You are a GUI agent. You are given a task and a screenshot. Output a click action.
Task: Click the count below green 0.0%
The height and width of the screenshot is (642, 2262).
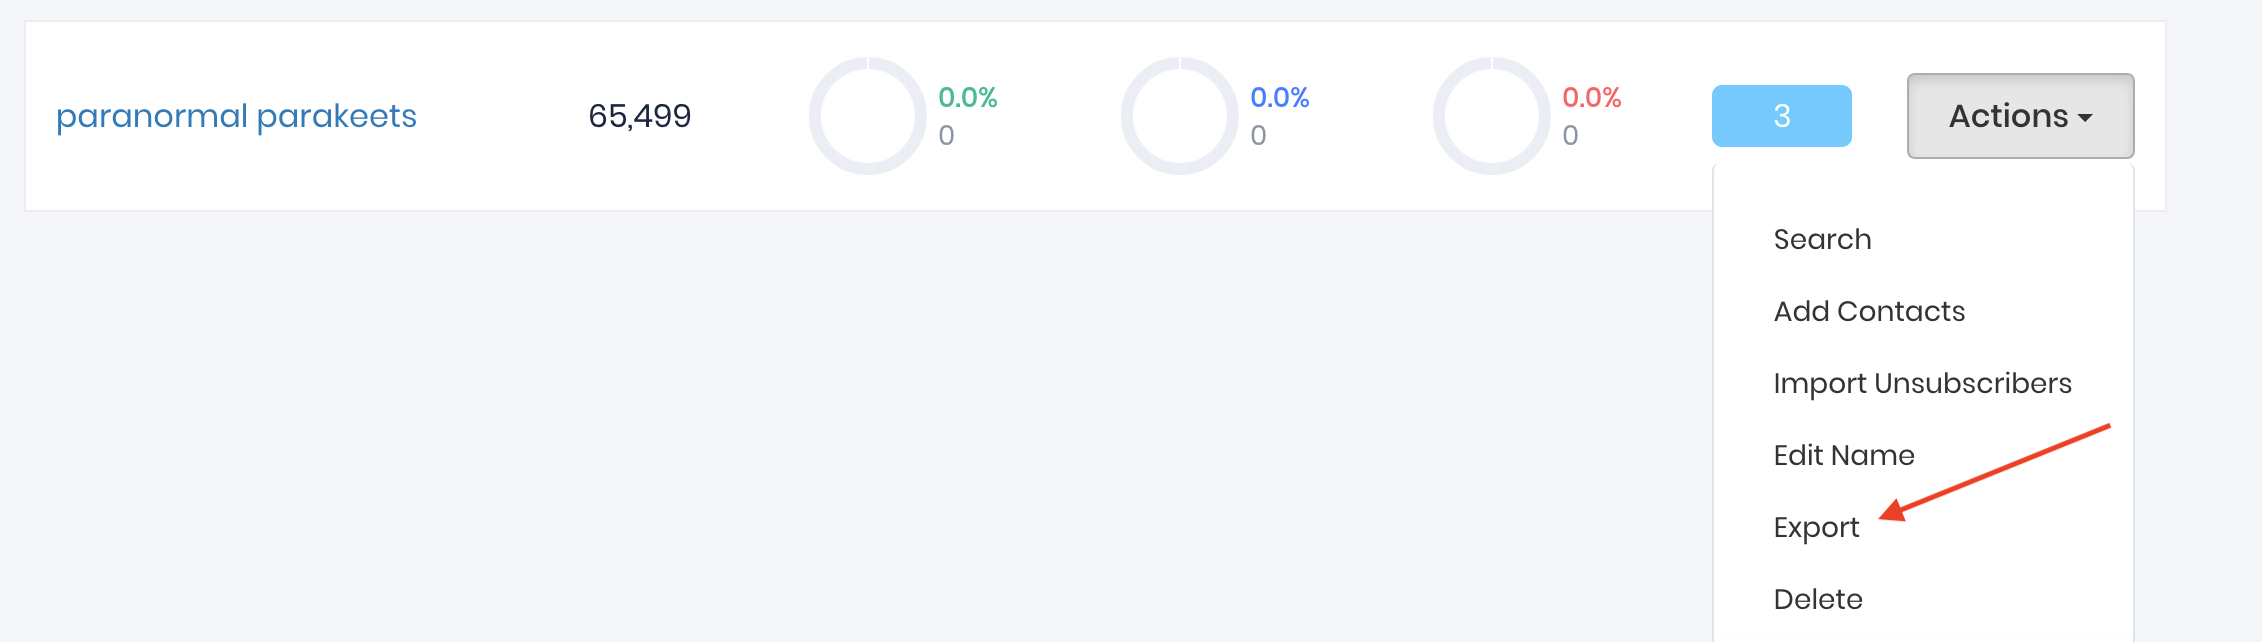click(946, 135)
